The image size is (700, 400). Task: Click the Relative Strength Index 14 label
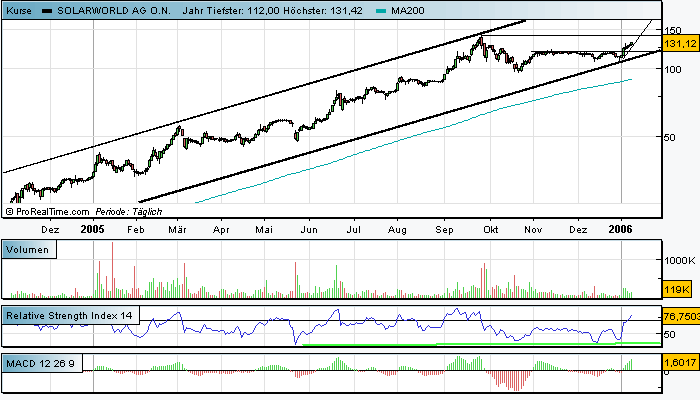70,316
